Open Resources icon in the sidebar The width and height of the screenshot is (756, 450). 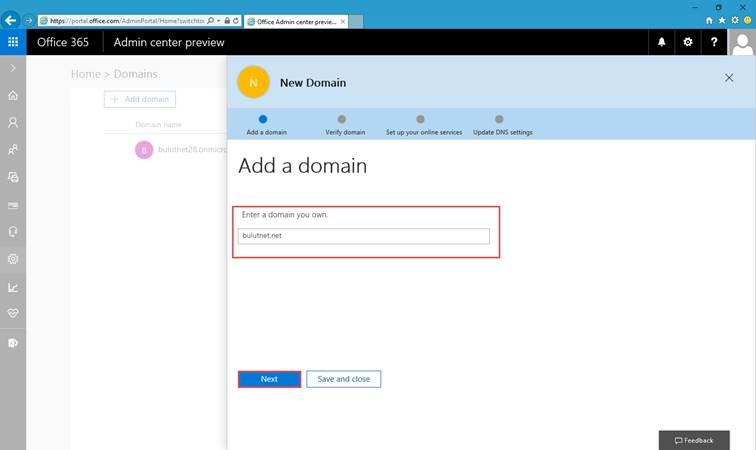pyautogui.click(x=13, y=177)
